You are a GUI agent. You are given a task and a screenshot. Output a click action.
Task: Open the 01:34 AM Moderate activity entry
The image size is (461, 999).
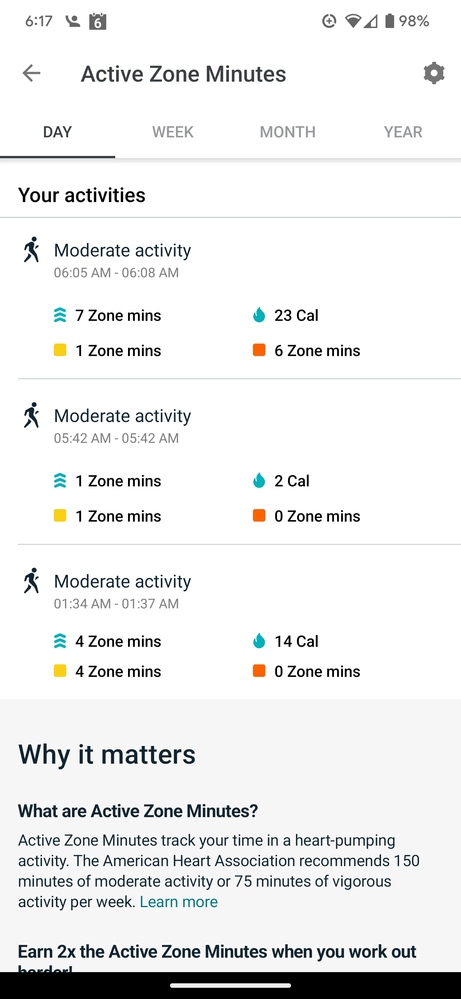pyautogui.click(x=230, y=622)
